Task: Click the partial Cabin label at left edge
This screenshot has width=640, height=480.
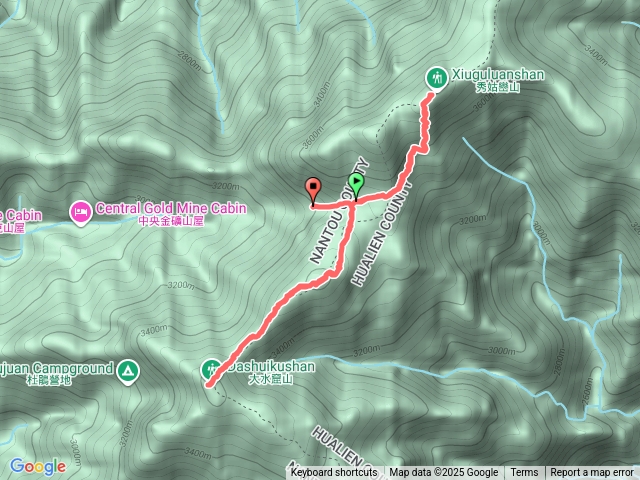Action: [20, 220]
